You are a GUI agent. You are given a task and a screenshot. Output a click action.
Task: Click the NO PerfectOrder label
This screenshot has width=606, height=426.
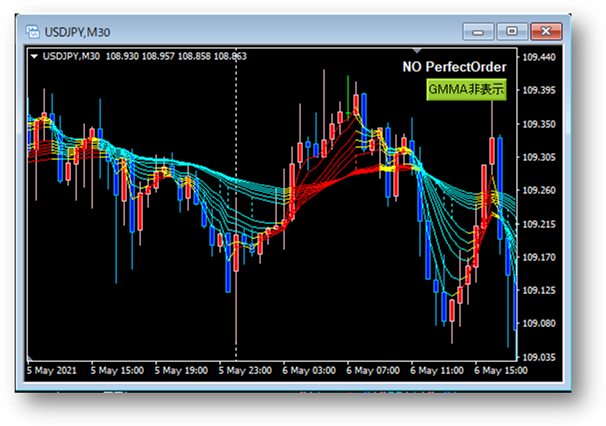coord(454,67)
